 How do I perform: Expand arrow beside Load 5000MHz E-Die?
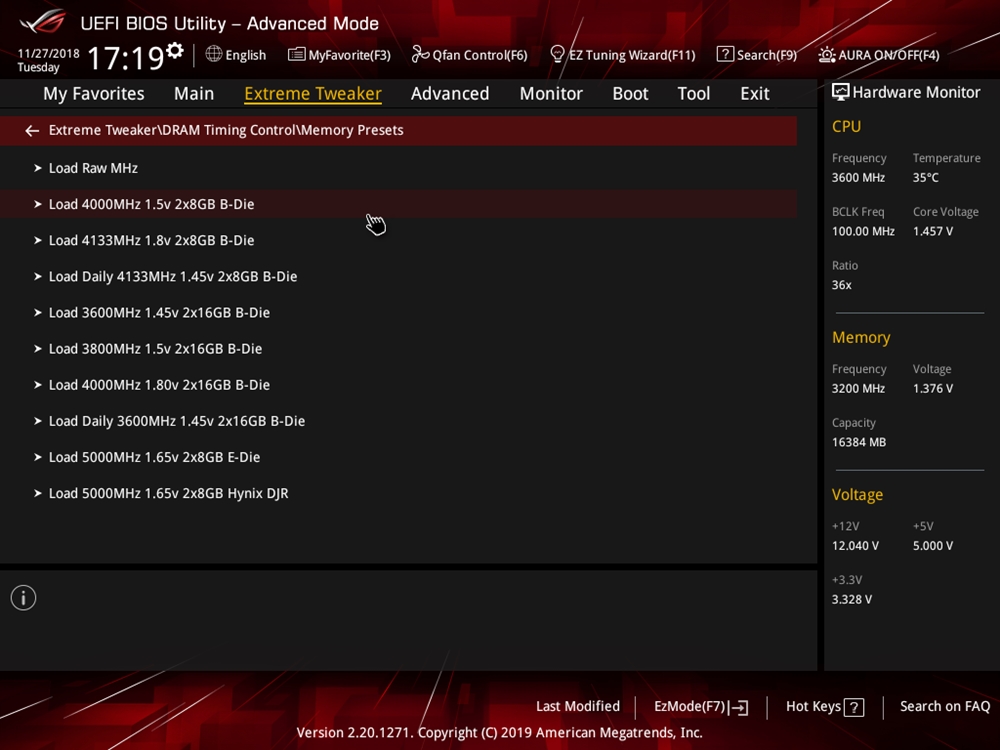click(38, 457)
